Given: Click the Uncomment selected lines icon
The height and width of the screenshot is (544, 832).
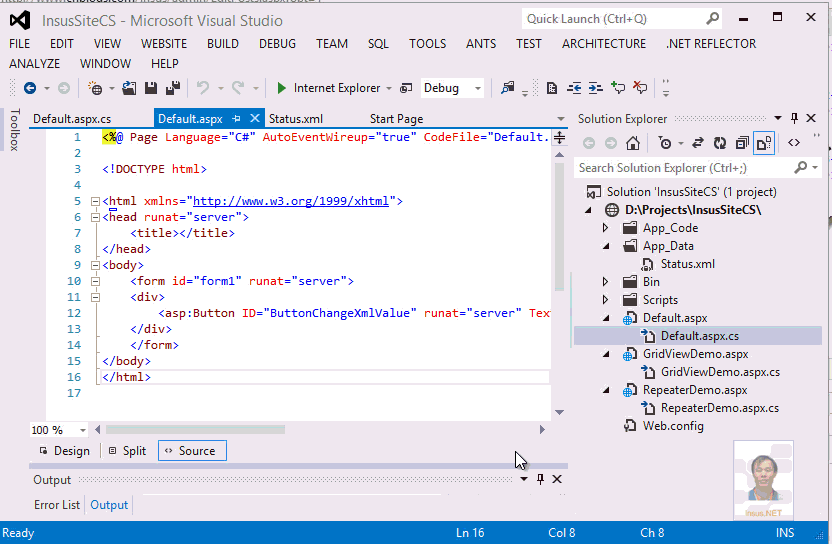Looking at the screenshot, I should (x=640, y=88).
